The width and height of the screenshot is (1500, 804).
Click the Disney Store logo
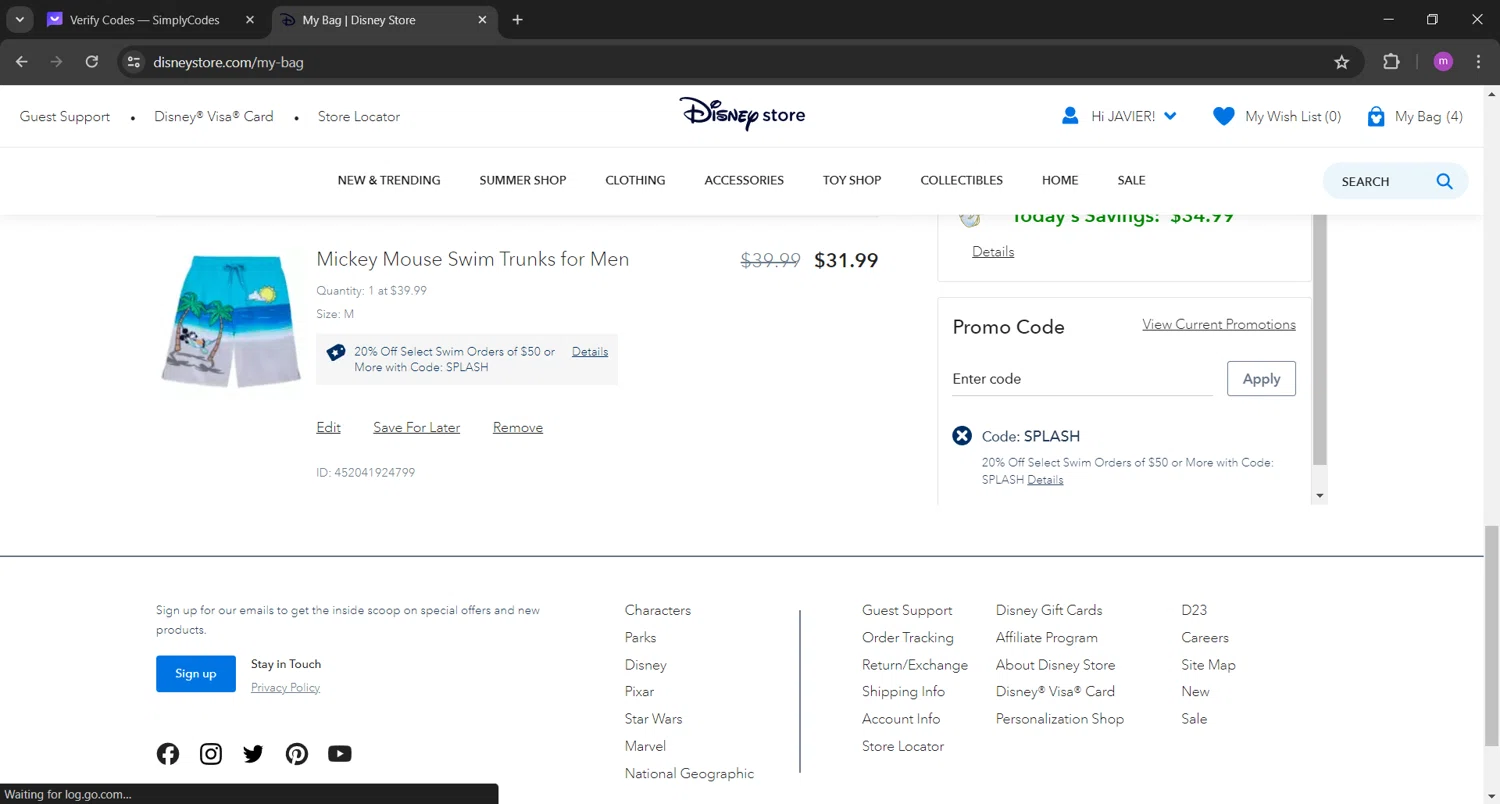[742, 114]
